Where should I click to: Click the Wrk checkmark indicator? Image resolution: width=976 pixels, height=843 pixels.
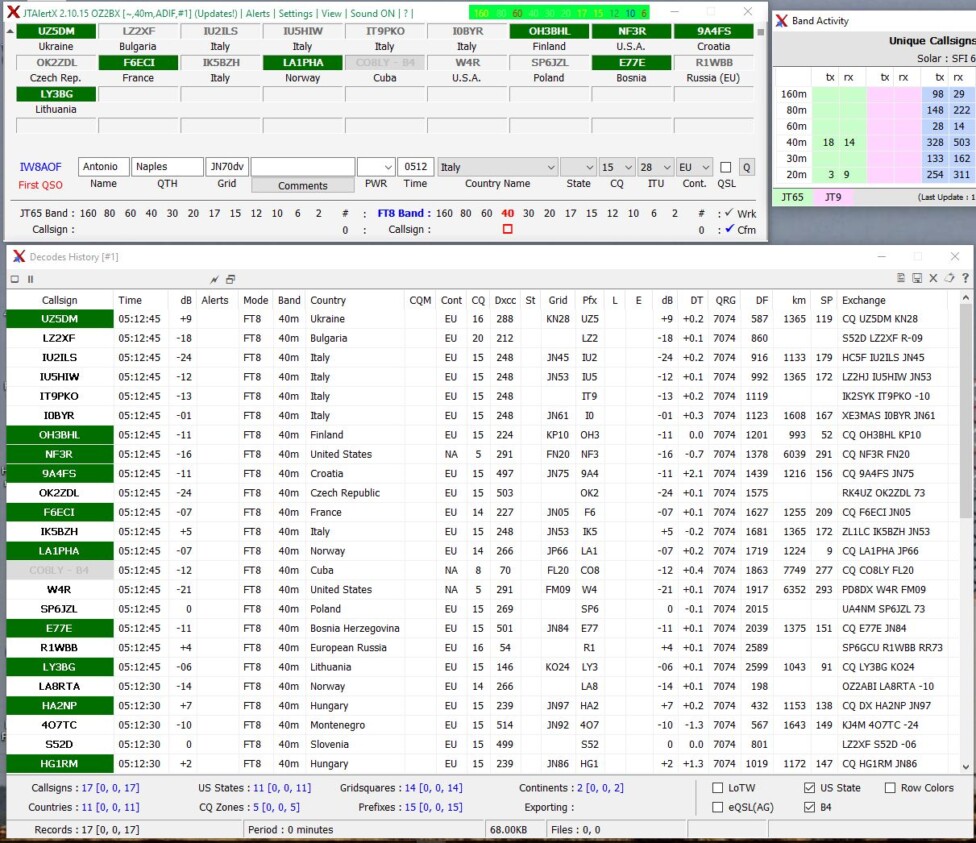[730, 213]
